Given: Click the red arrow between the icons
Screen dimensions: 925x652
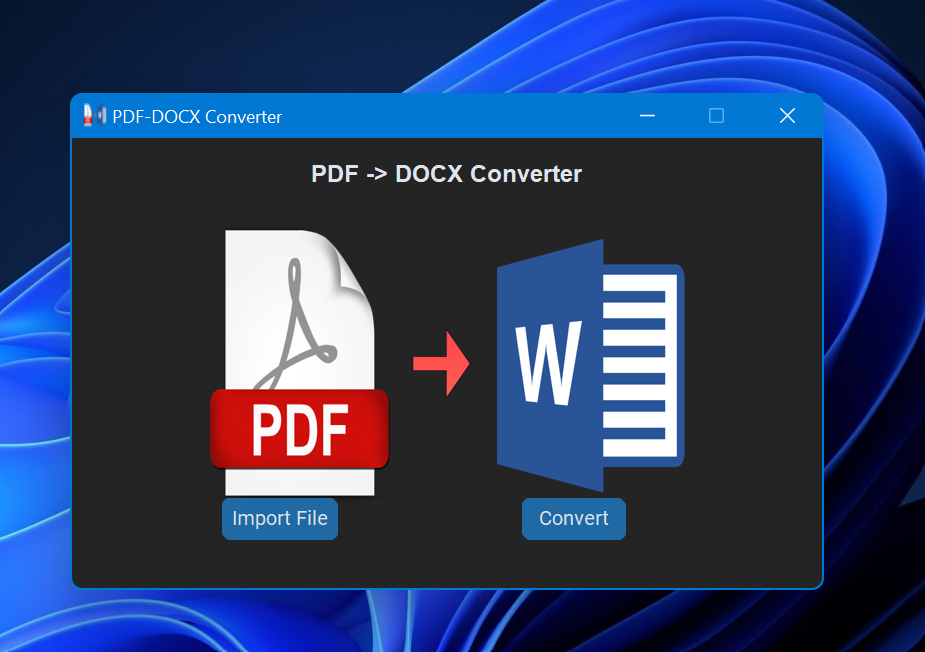Looking at the screenshot, I should tap(441, 363).
